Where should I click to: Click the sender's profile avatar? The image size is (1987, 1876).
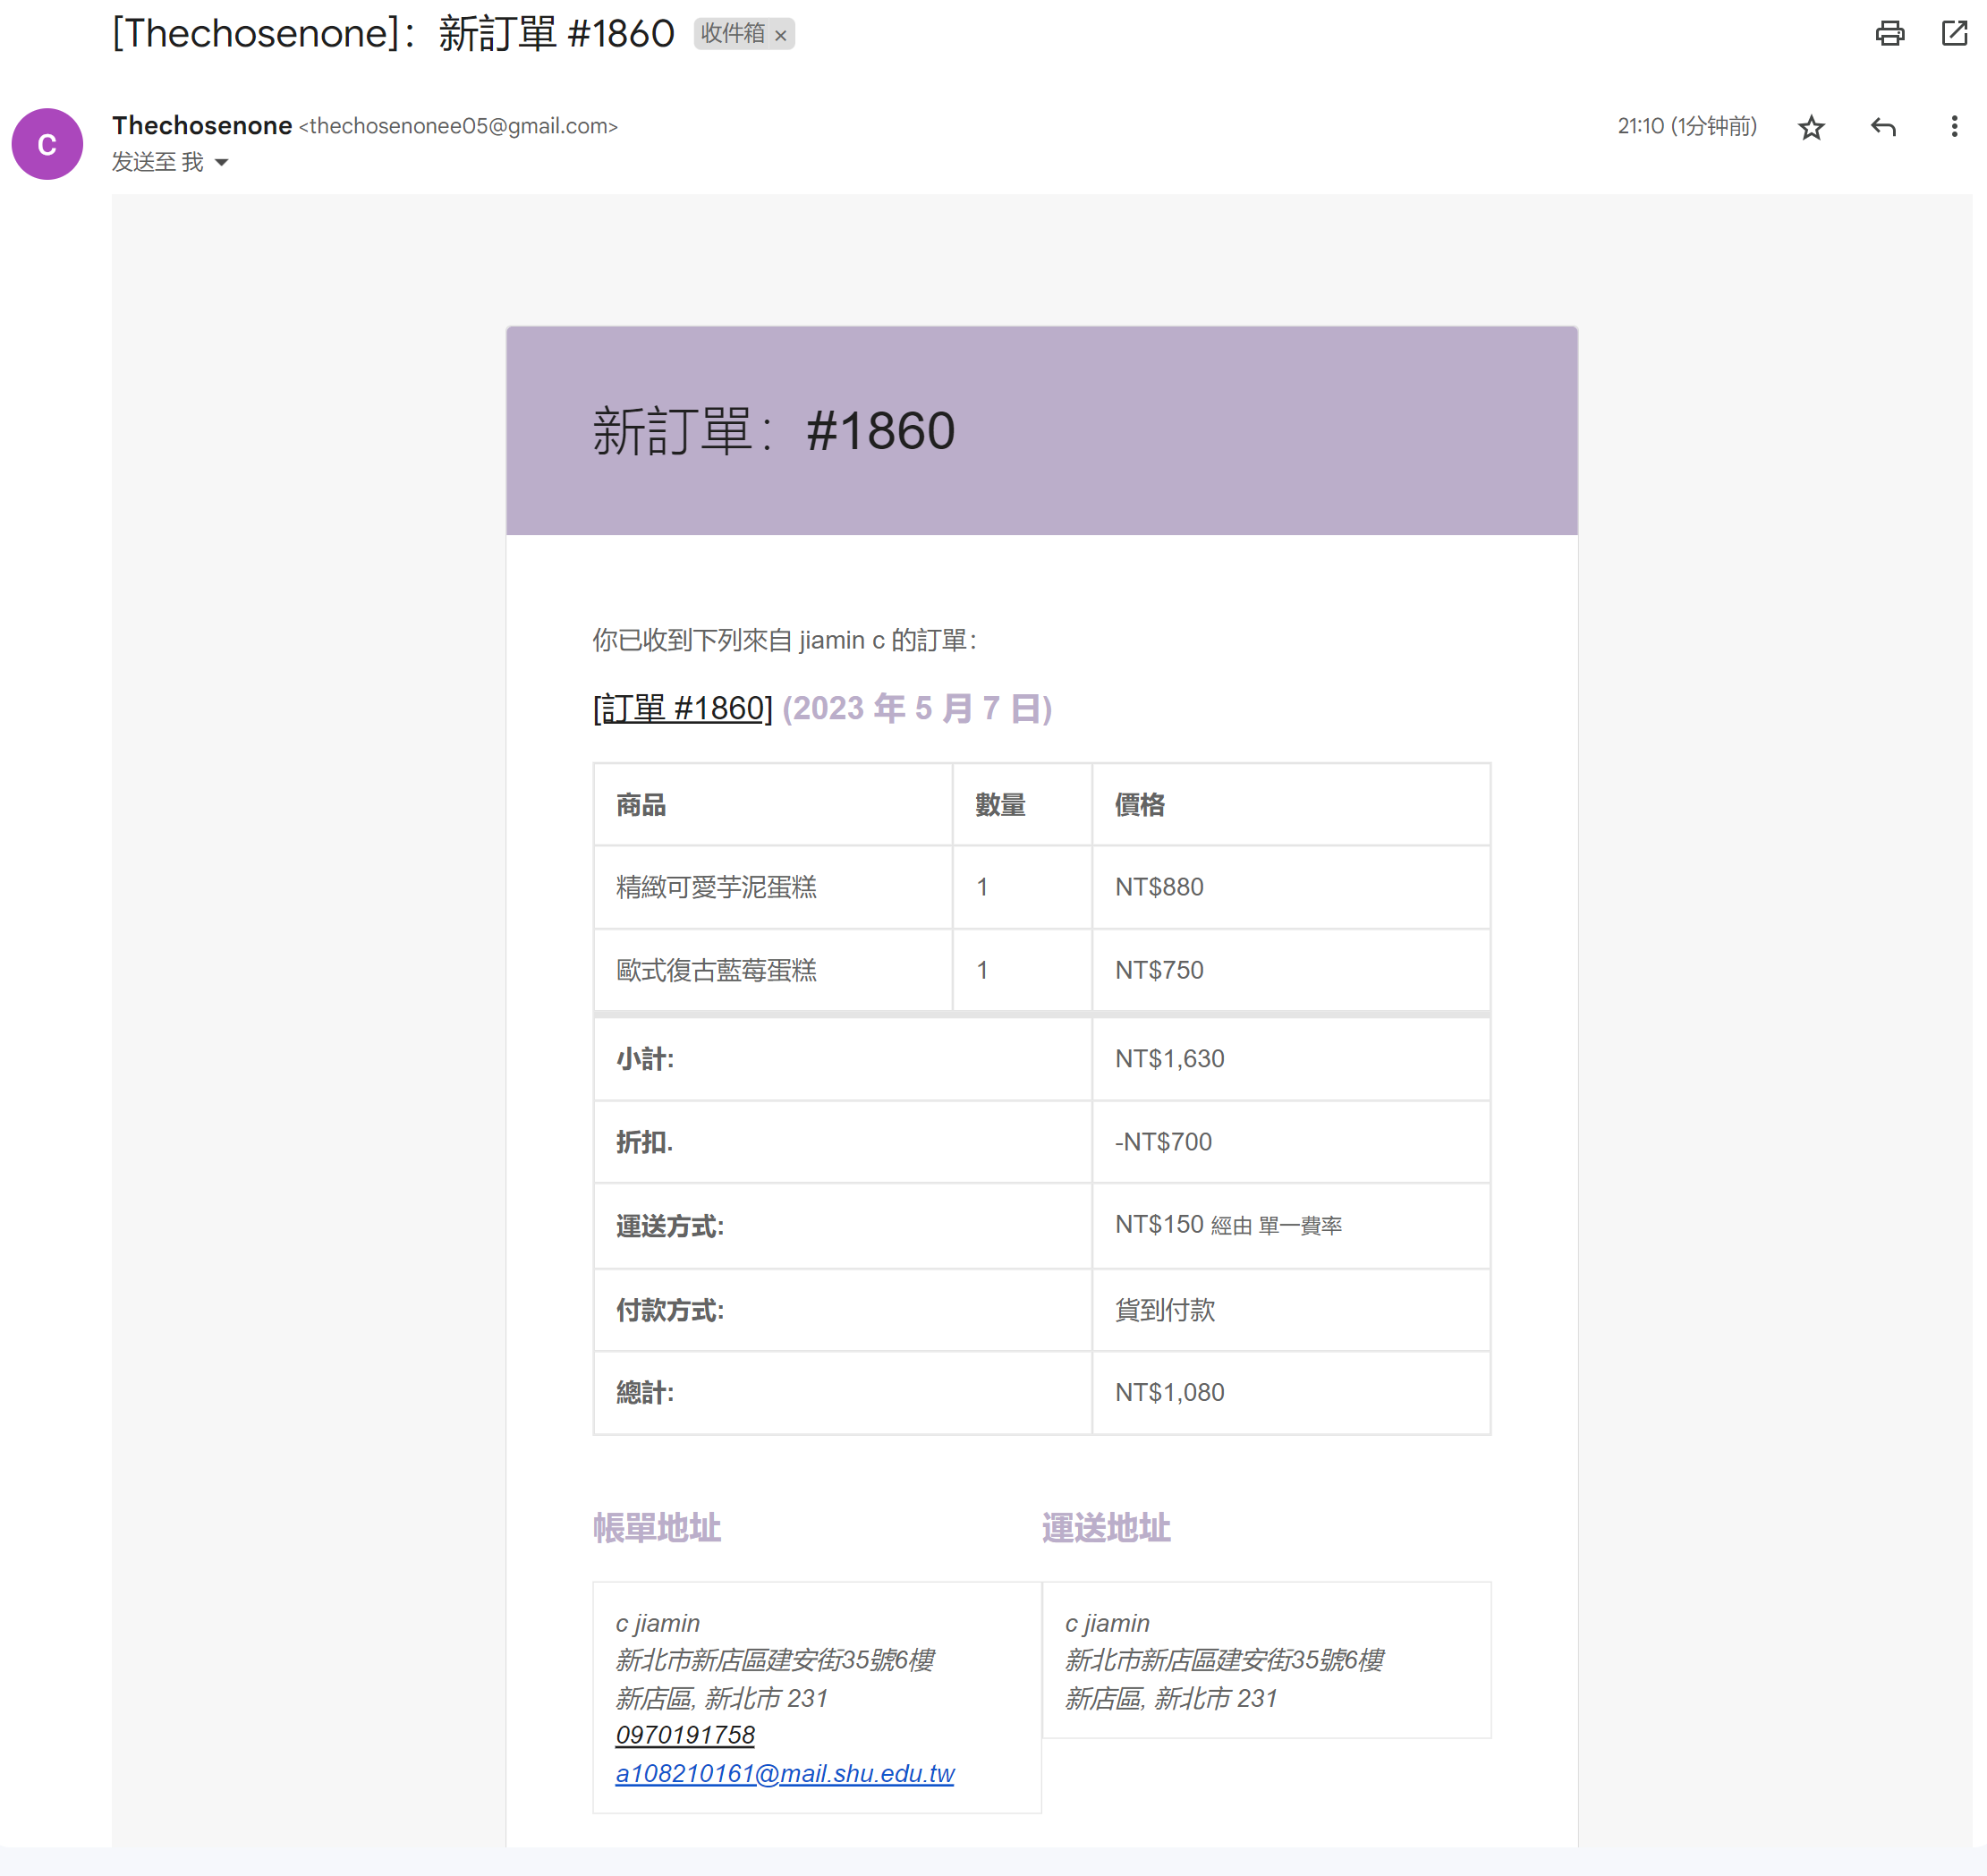47,144
